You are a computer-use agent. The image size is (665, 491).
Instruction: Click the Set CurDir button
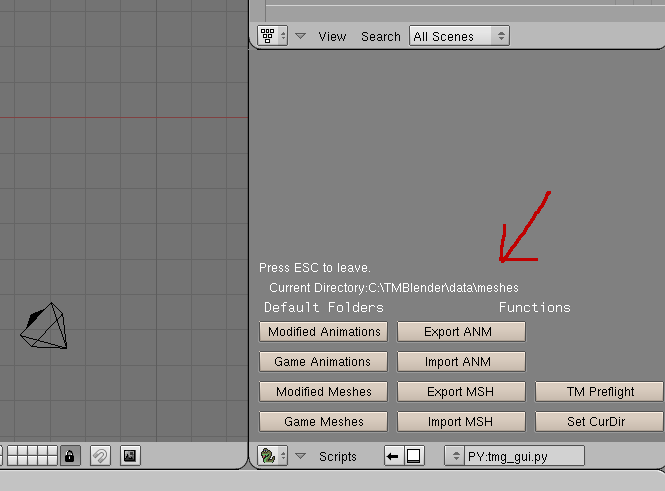click(599, 421)
